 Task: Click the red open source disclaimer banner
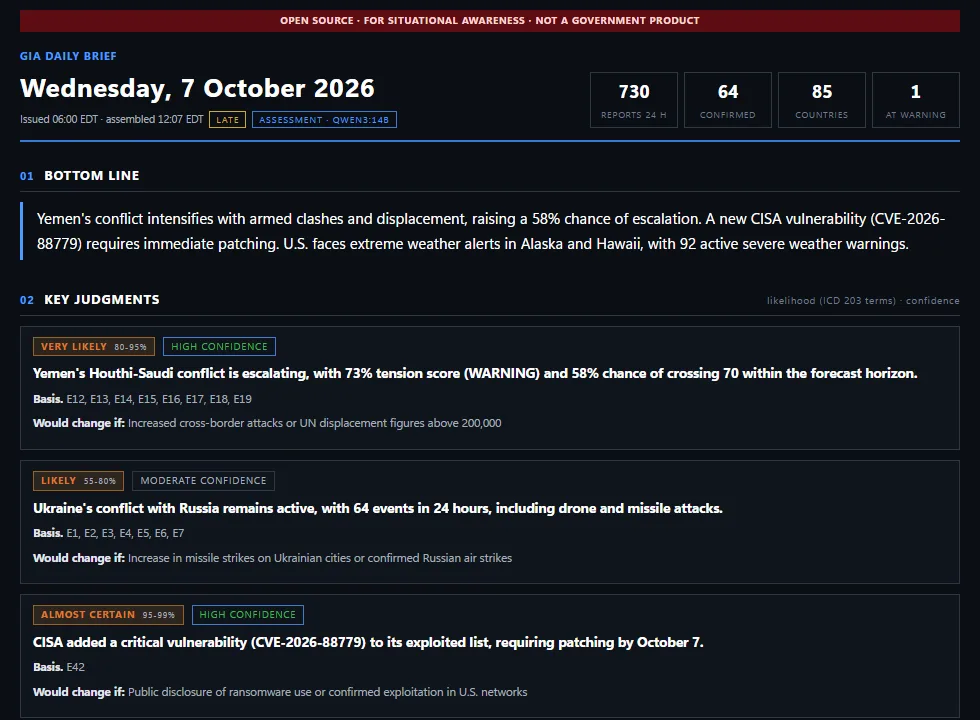coord(489,21)
